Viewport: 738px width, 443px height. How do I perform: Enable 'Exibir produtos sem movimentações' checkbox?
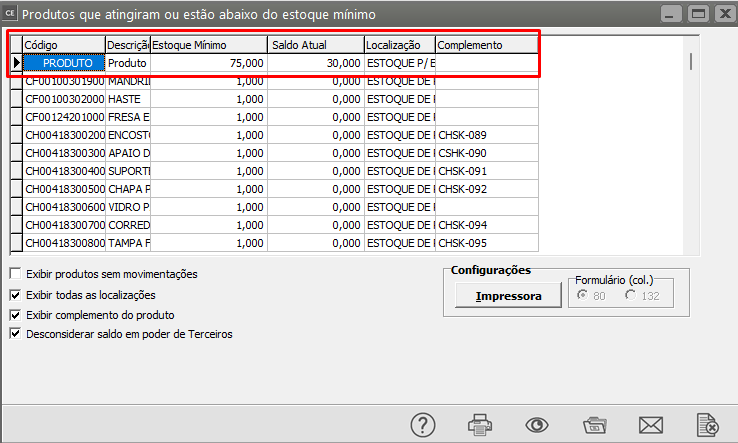[15, 274]
